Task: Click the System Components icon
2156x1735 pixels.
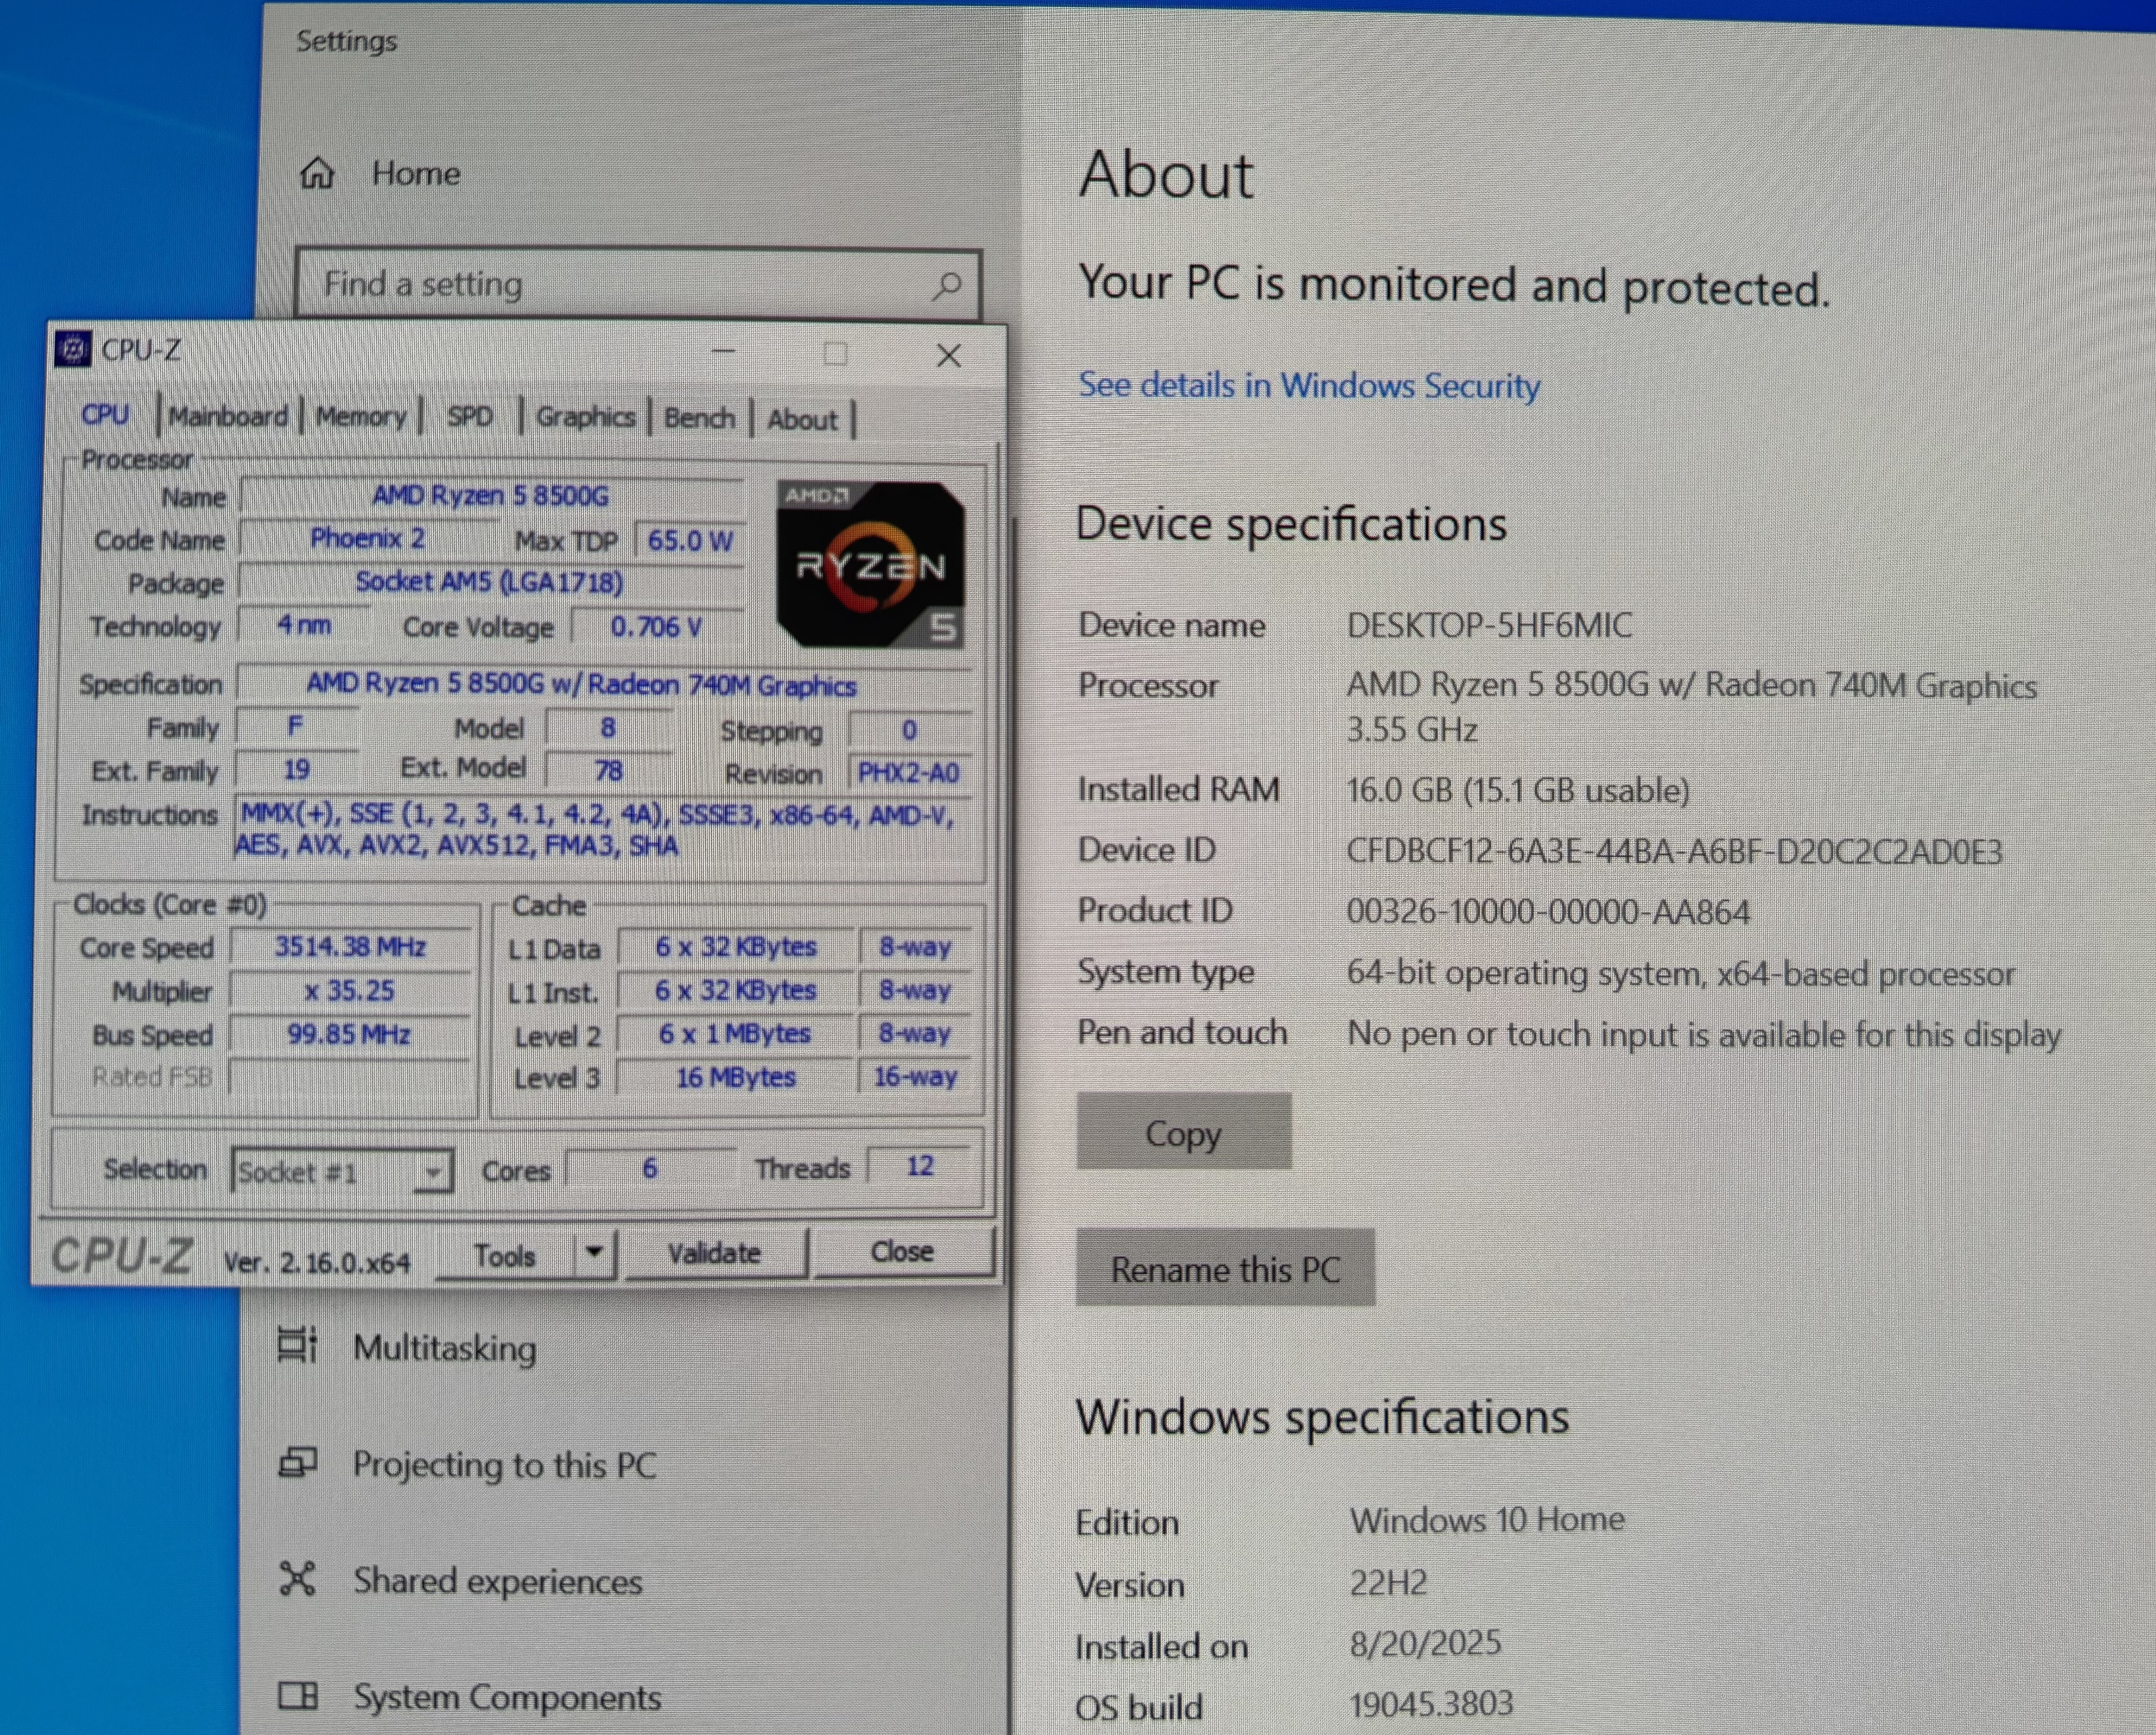Action: click(298, 1695)
